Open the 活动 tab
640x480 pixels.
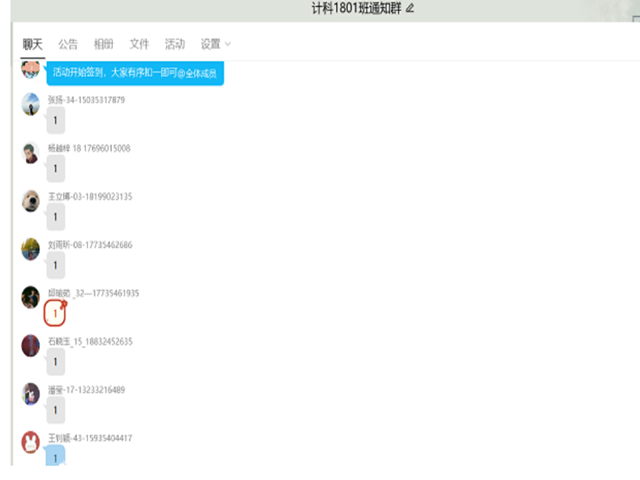pyautogui.click(x=175, y=44)
